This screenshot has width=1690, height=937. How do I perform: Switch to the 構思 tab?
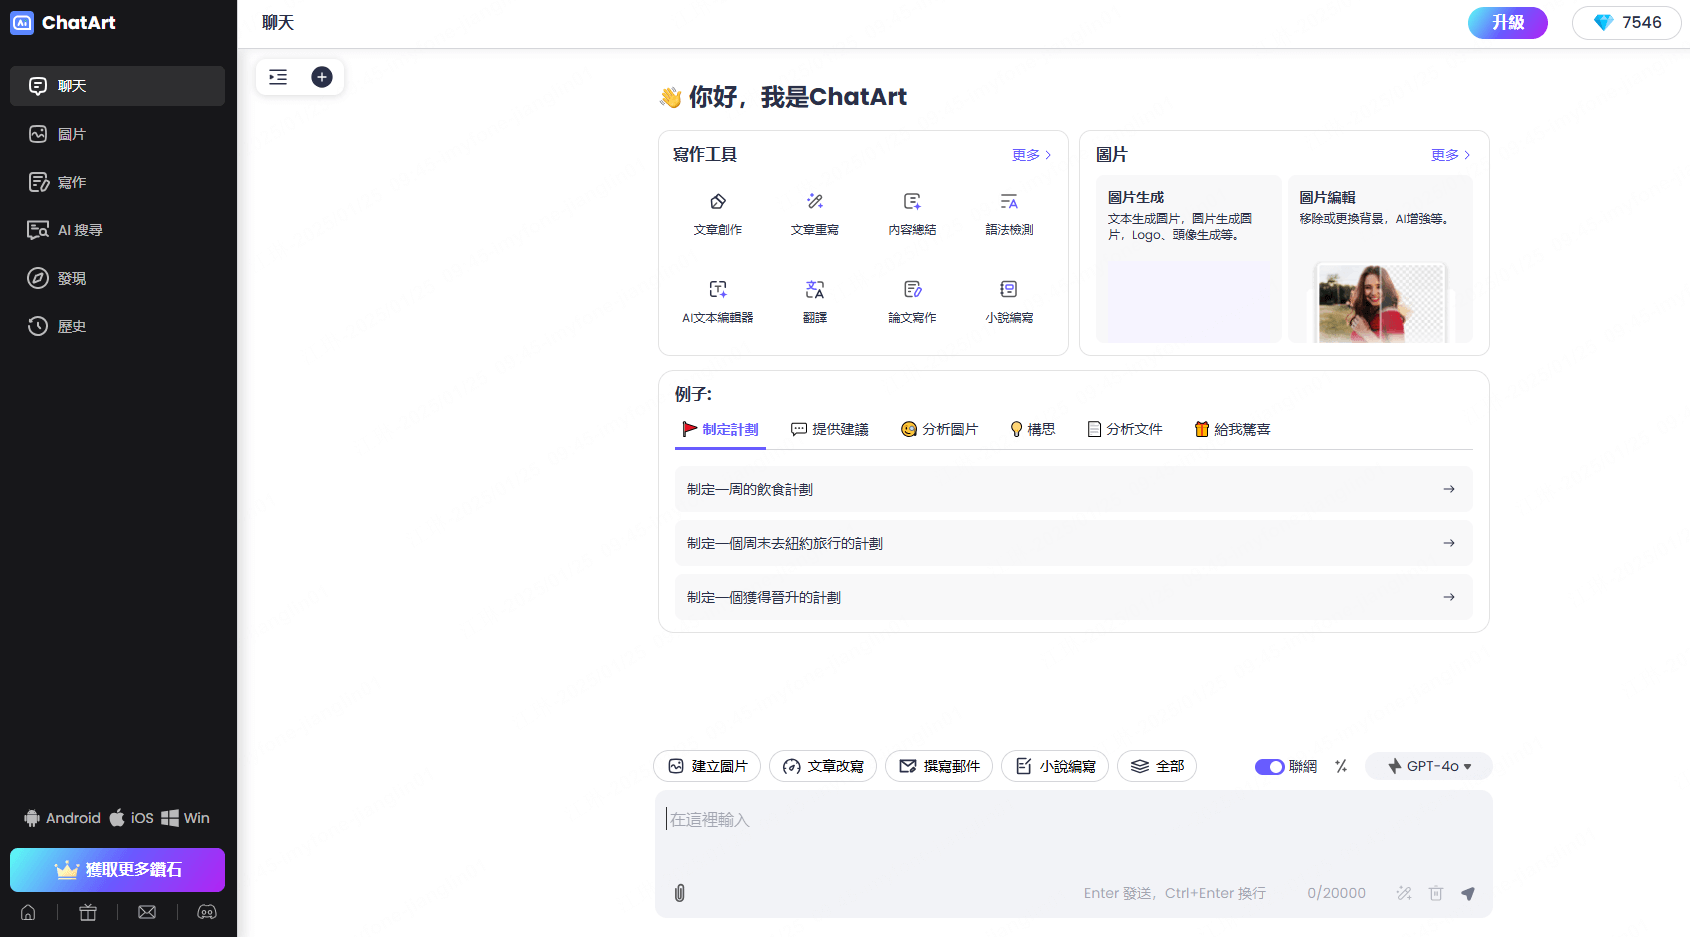point(1032,429)
